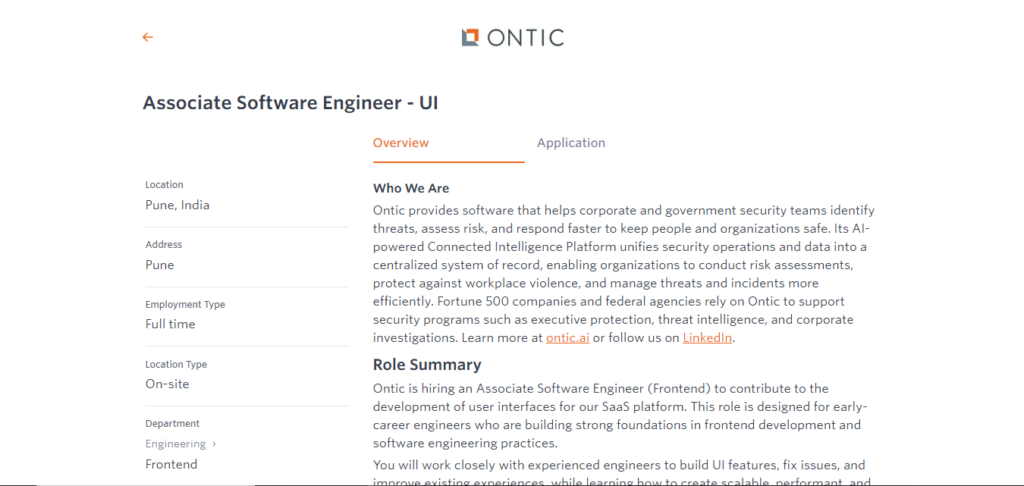Open the ontic.ai link

[x=568, y=338]
